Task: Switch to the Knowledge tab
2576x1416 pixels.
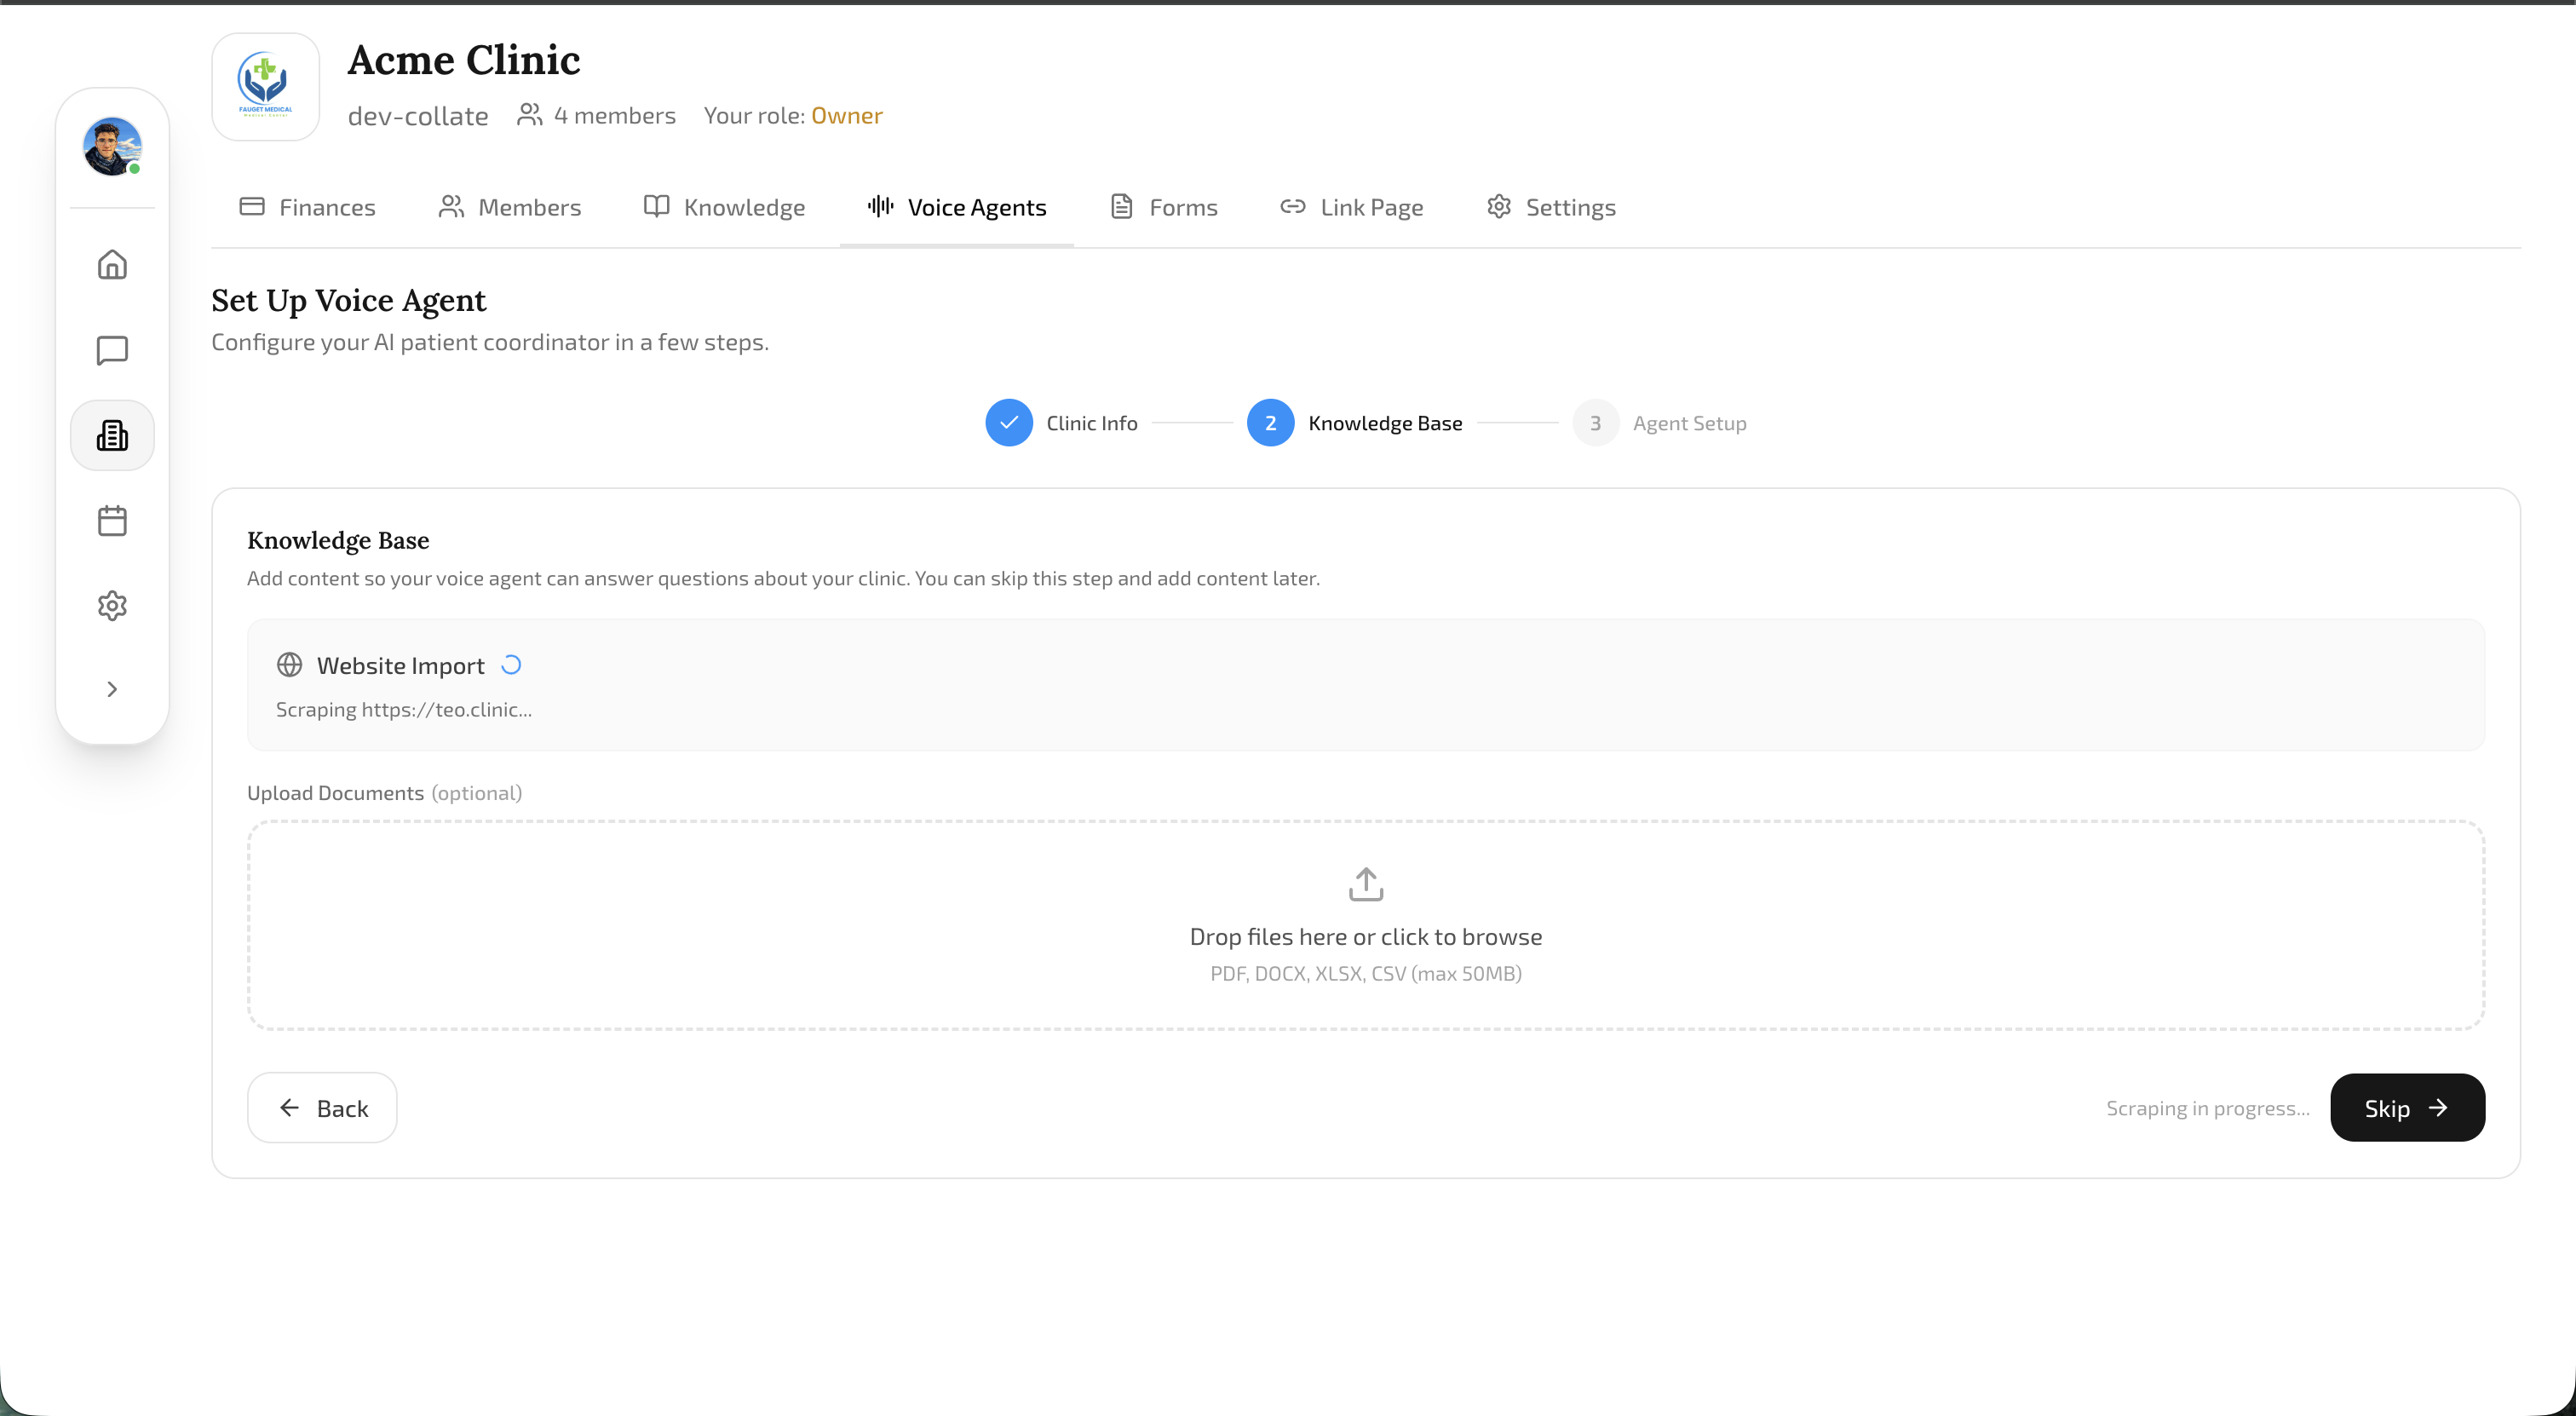Action: click(x=724, y=206)
